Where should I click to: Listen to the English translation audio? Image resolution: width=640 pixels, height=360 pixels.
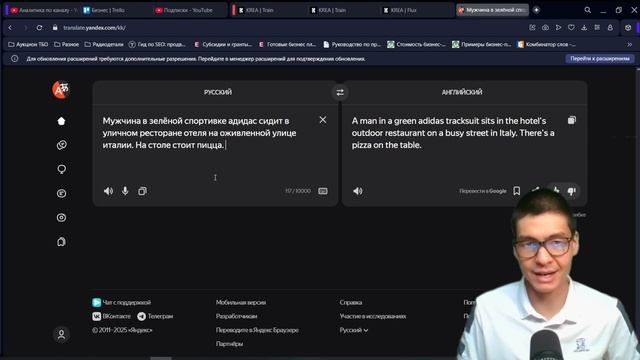(358, 191)
